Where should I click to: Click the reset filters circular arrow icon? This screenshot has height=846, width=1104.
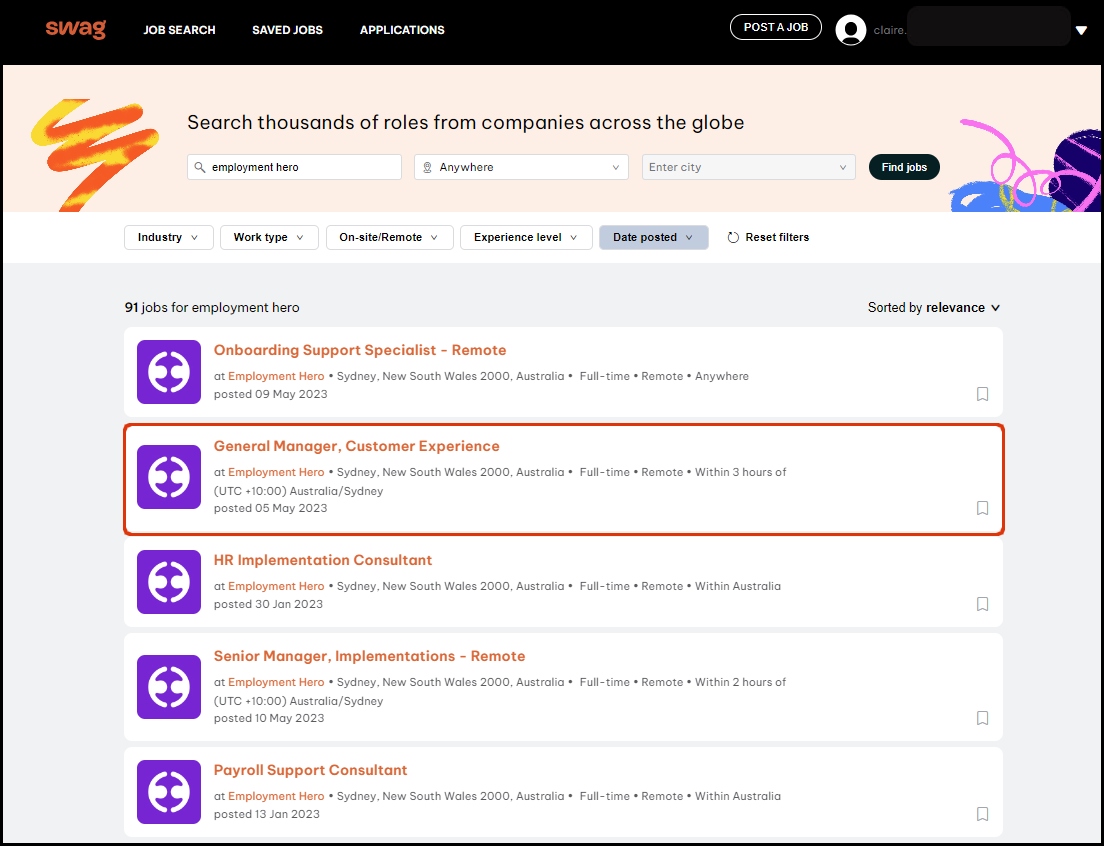[x=733, y=238]
